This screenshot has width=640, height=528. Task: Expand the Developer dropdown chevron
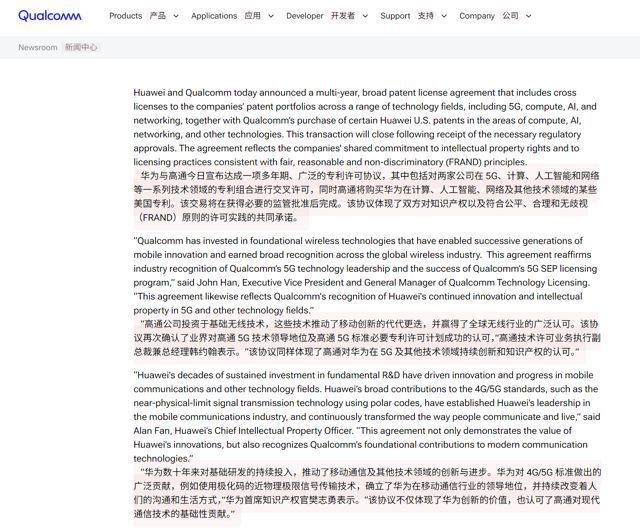click(x=365, y=16)
